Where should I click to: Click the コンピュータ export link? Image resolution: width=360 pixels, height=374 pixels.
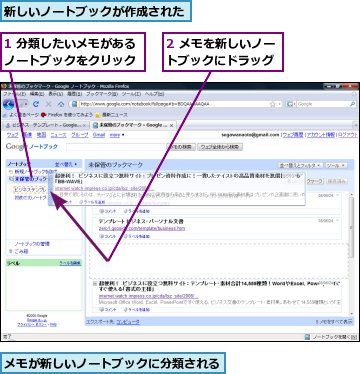[128, 322]
